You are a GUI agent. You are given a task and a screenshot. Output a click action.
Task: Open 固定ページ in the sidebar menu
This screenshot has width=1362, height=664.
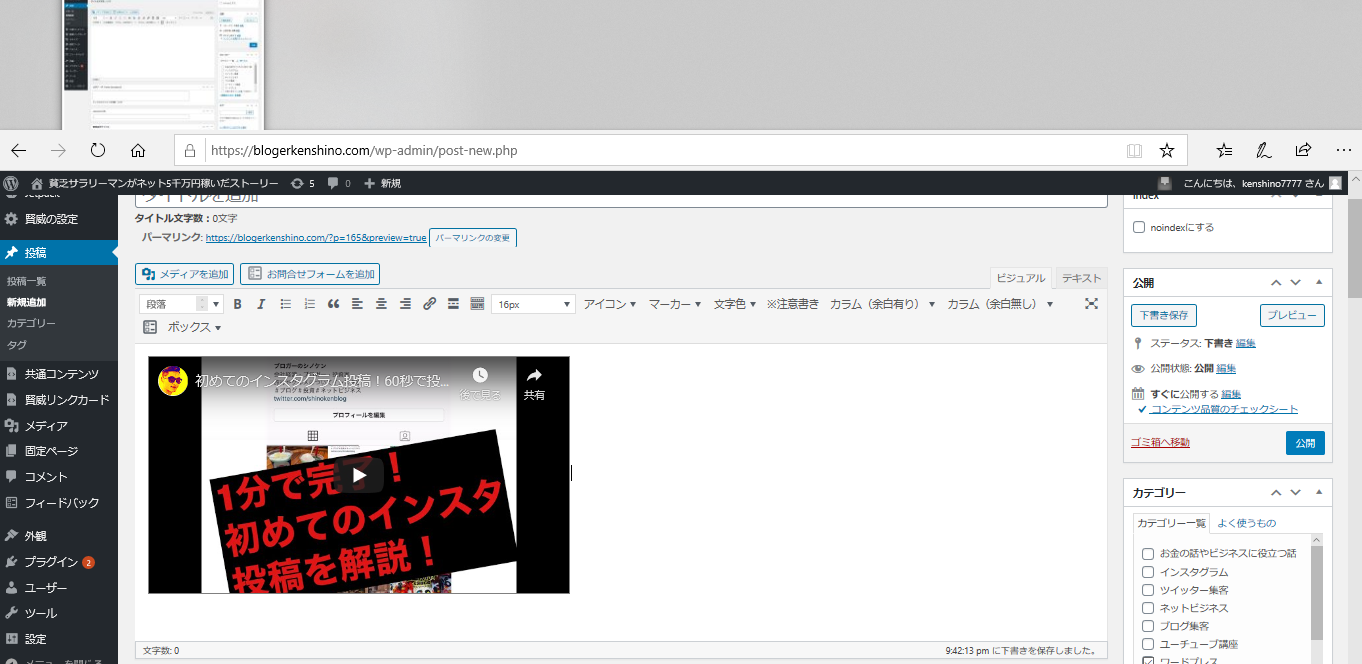51,451
